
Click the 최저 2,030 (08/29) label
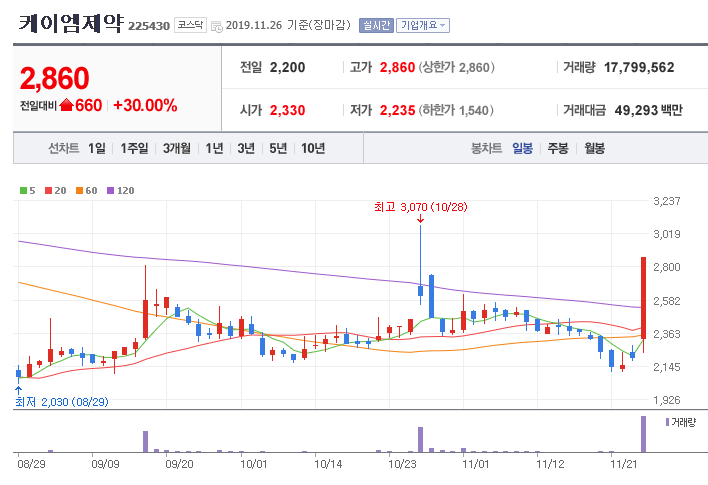tap(62, 402)
